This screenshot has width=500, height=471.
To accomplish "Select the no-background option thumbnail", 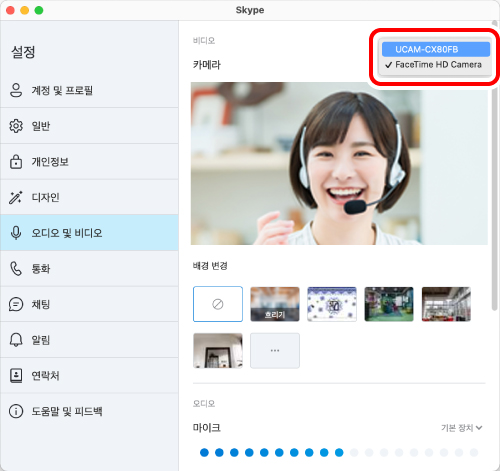I will pyautogui.click(x=218, y=304).
